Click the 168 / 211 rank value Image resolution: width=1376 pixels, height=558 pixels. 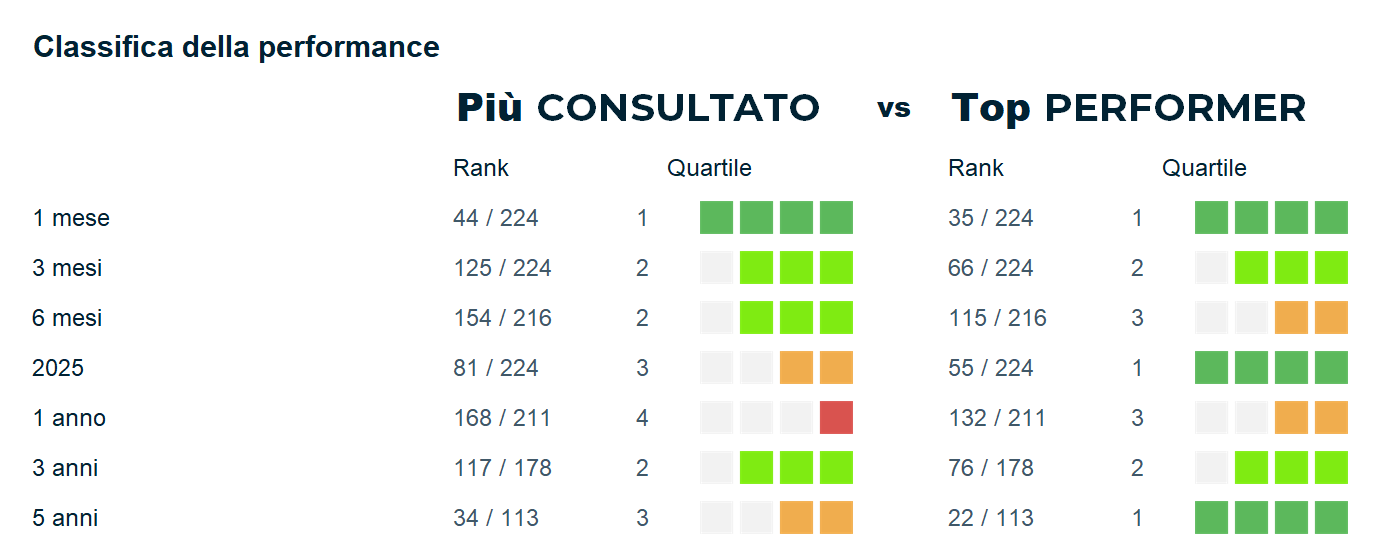tap(502, 418)
